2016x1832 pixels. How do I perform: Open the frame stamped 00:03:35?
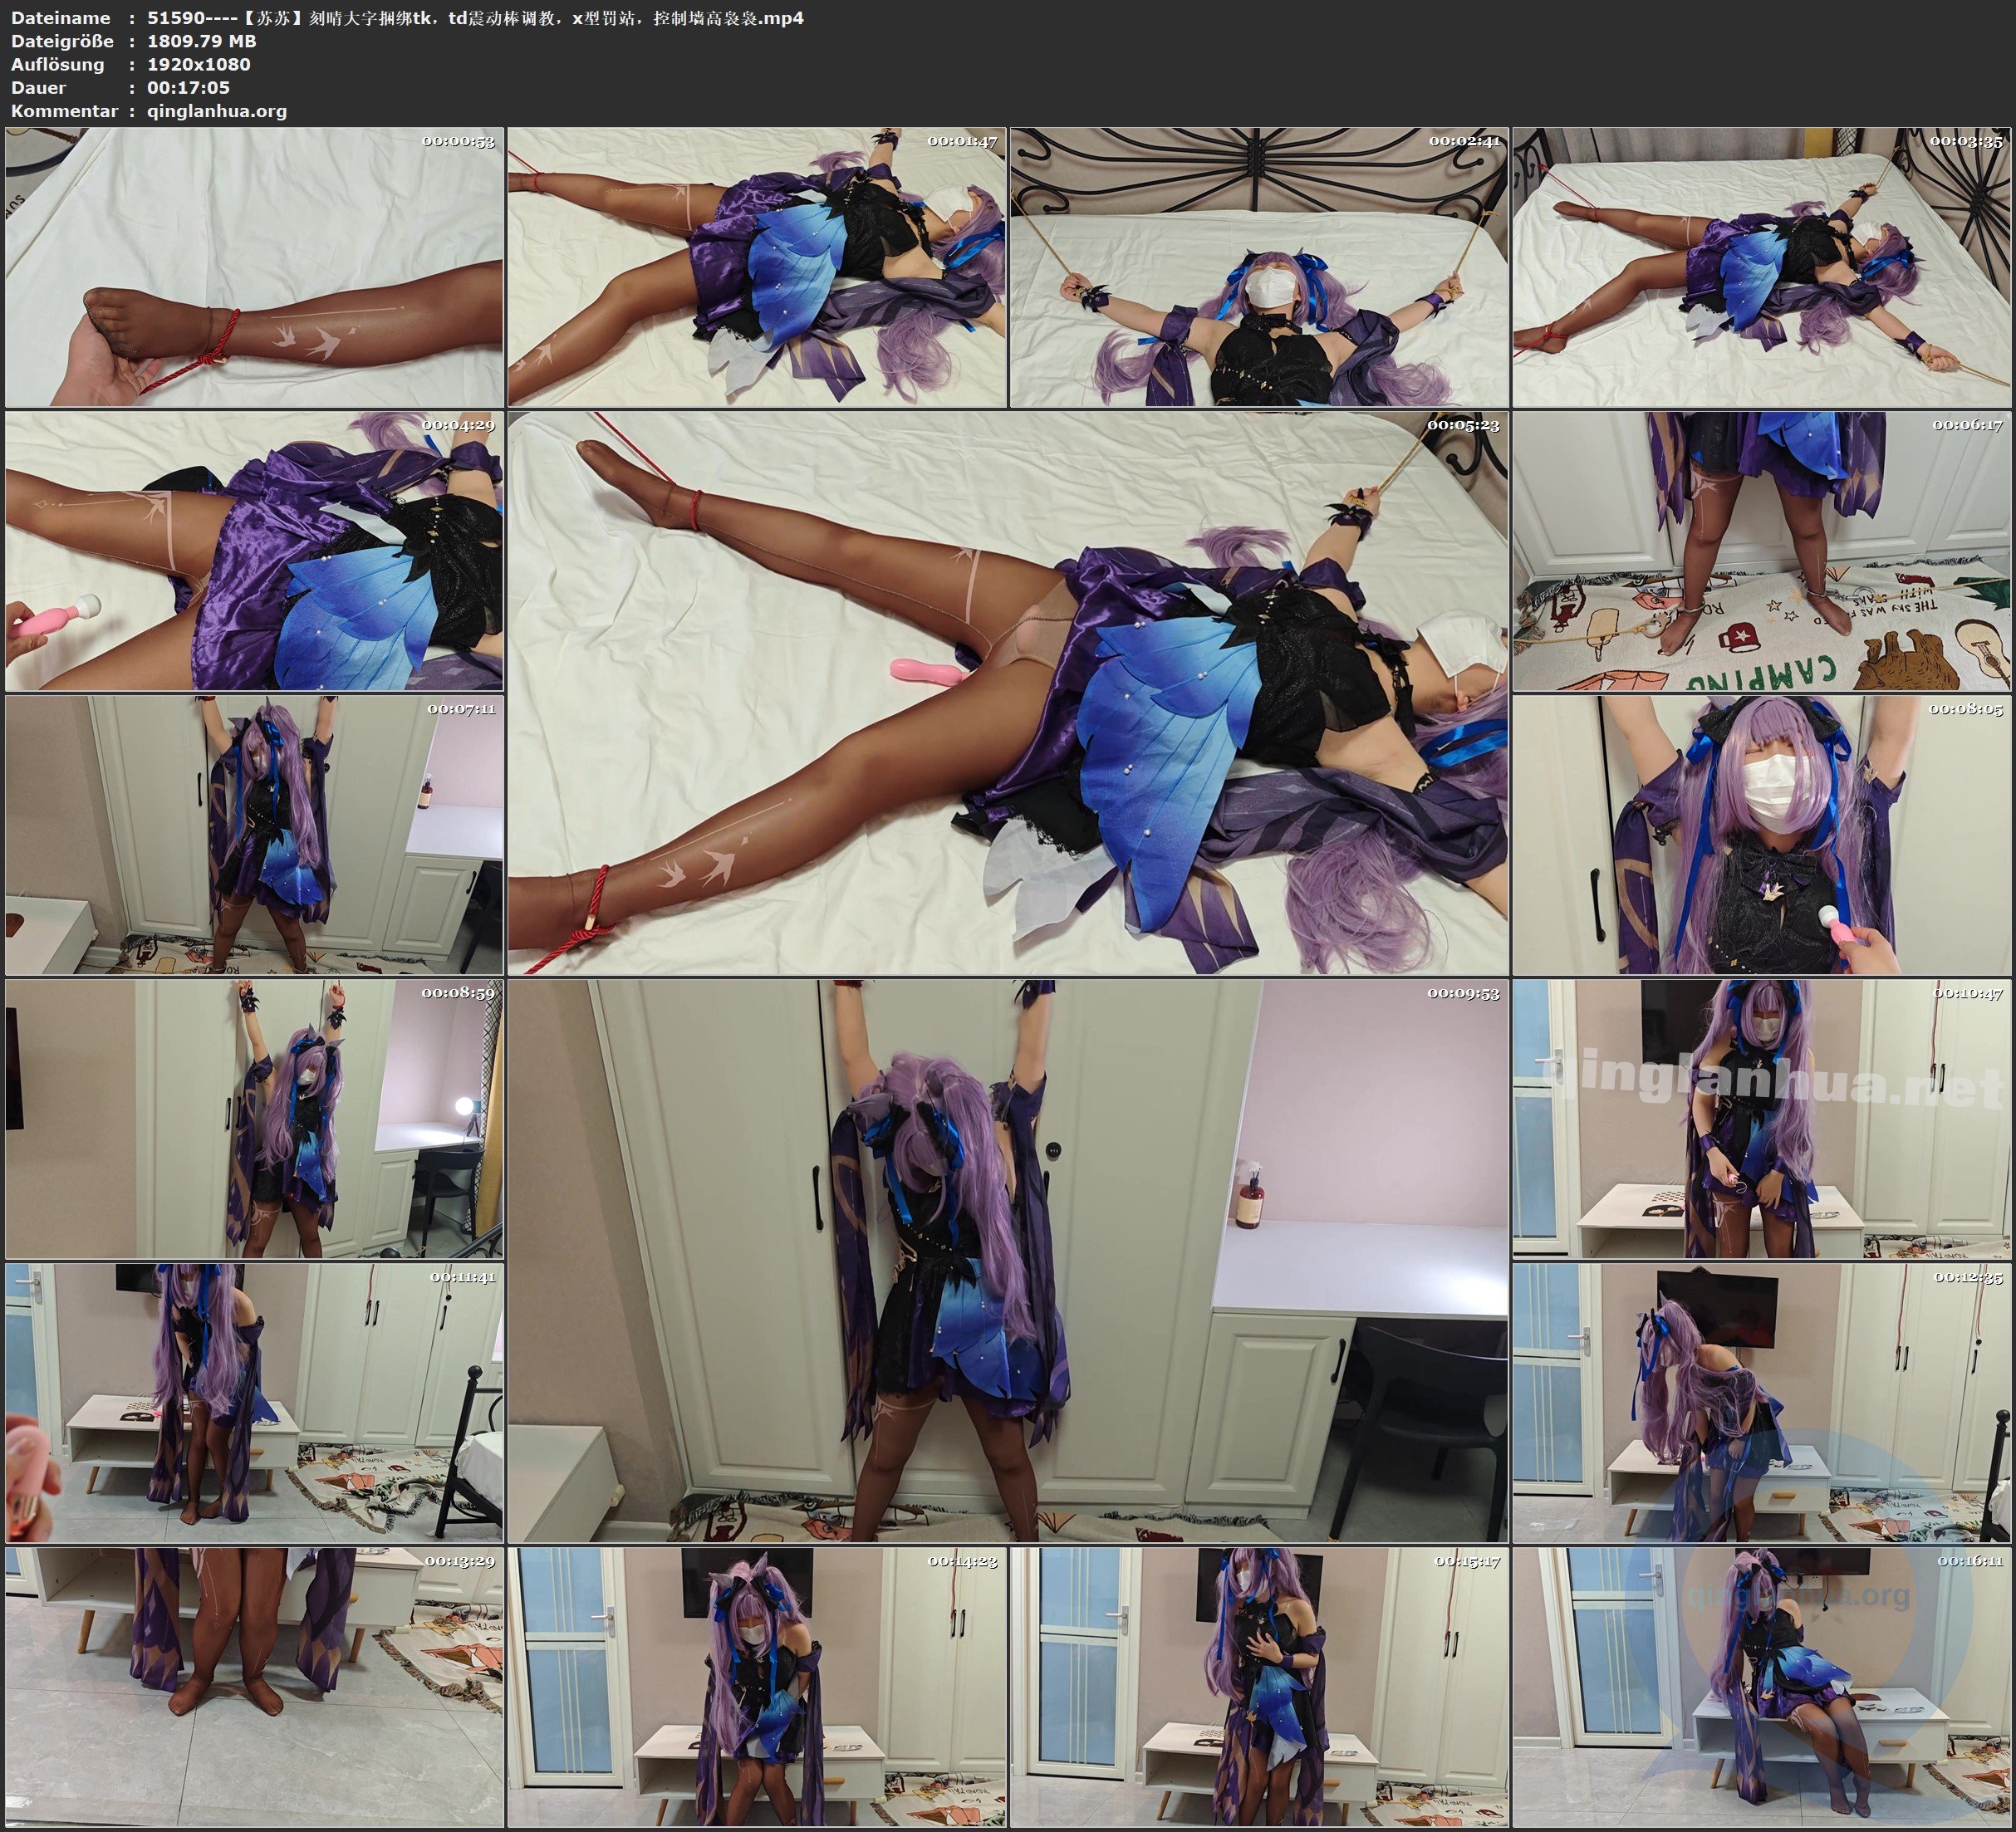[x=1761, y=267]
